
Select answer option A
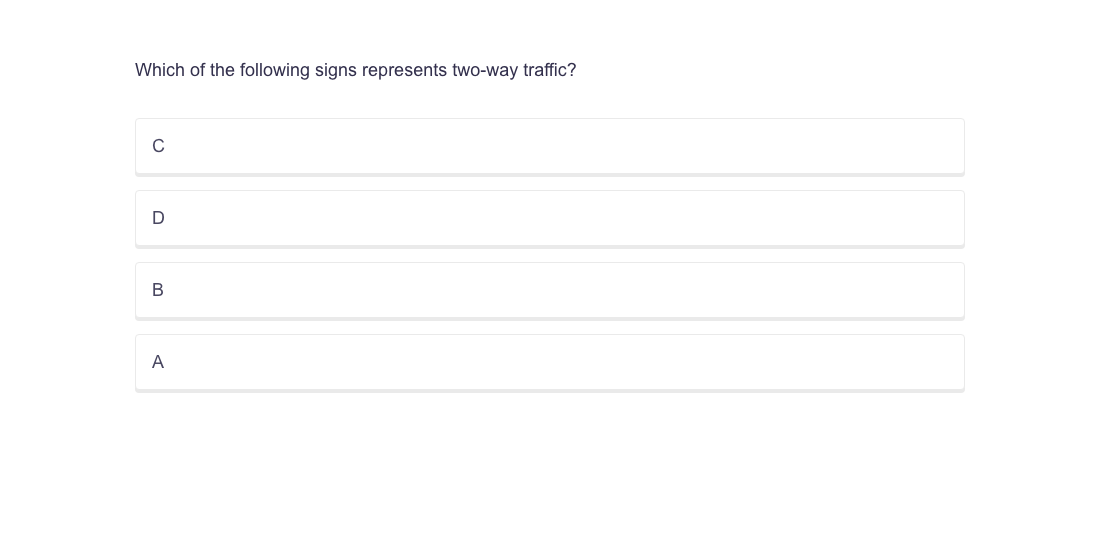(x=549, y=362)
